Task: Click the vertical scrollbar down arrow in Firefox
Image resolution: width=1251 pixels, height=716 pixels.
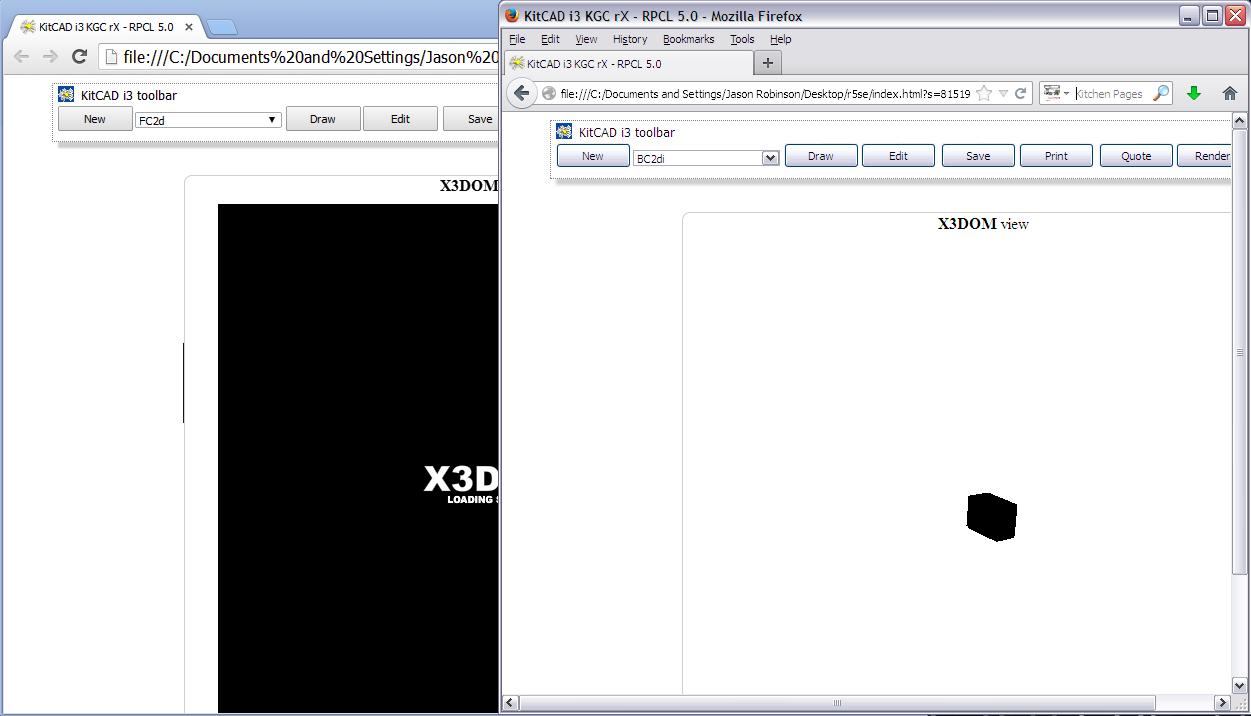Action: pos(1240,686)
